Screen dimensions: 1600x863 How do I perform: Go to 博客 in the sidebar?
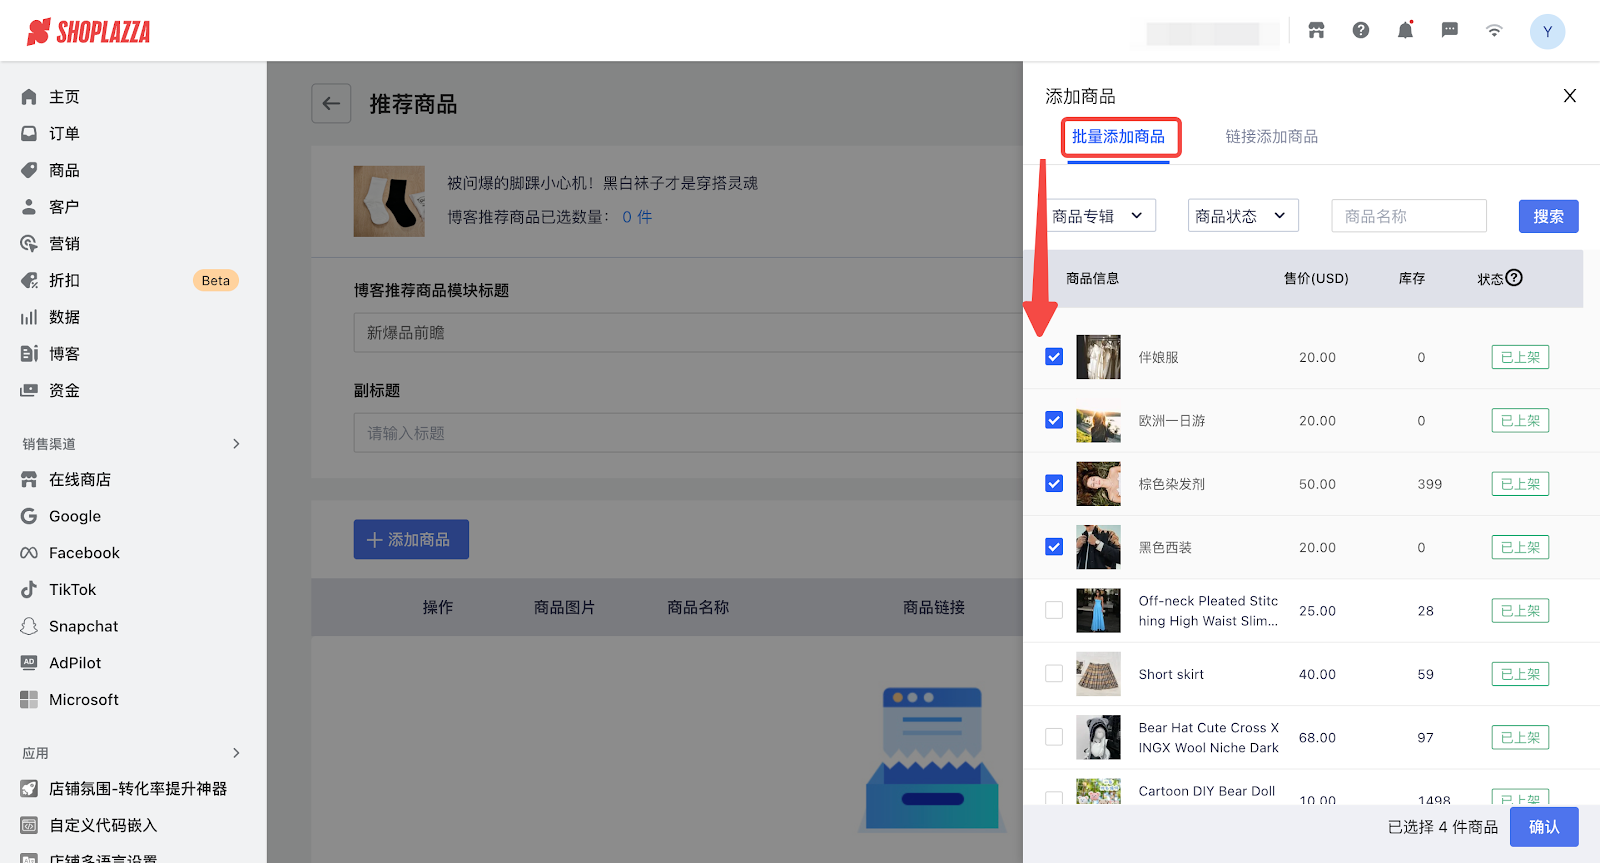(x=64, y=354)
